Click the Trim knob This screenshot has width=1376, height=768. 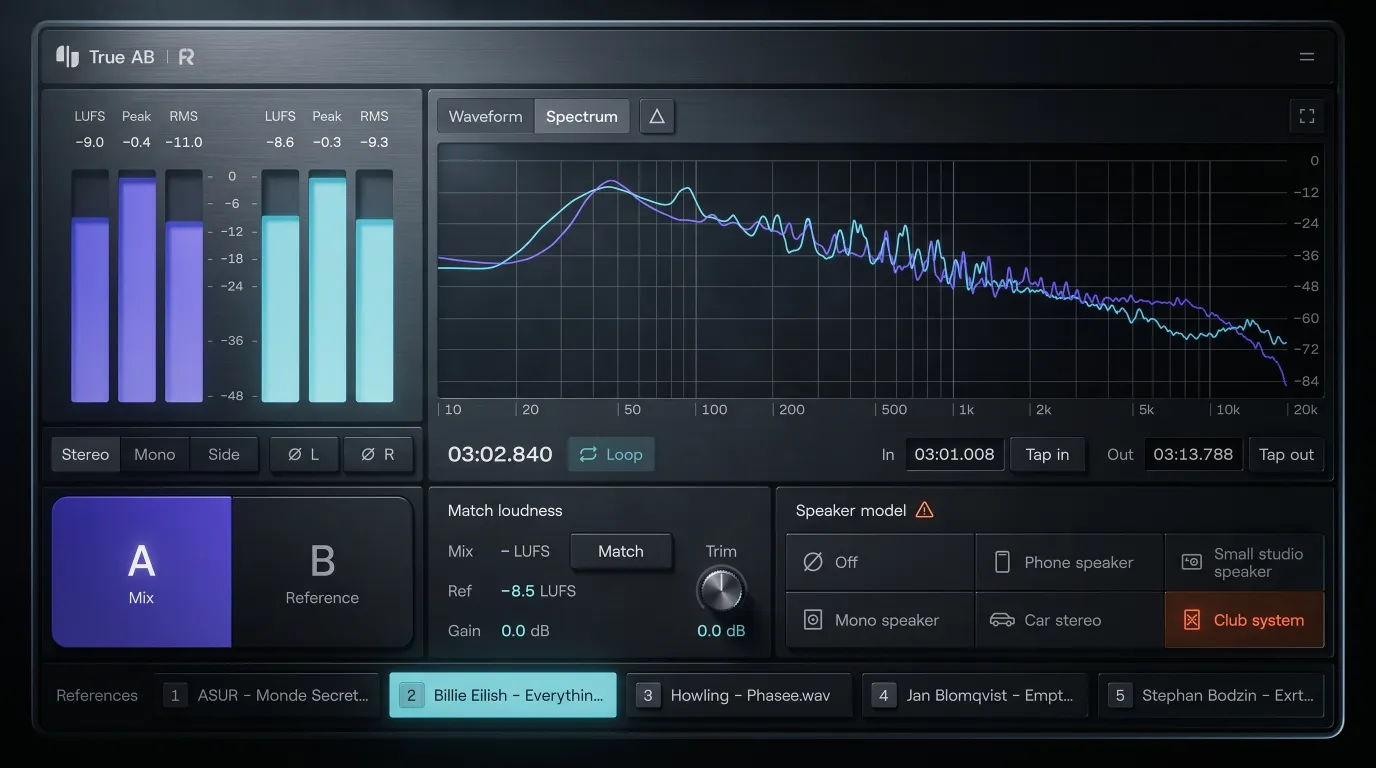pos(721,591)
